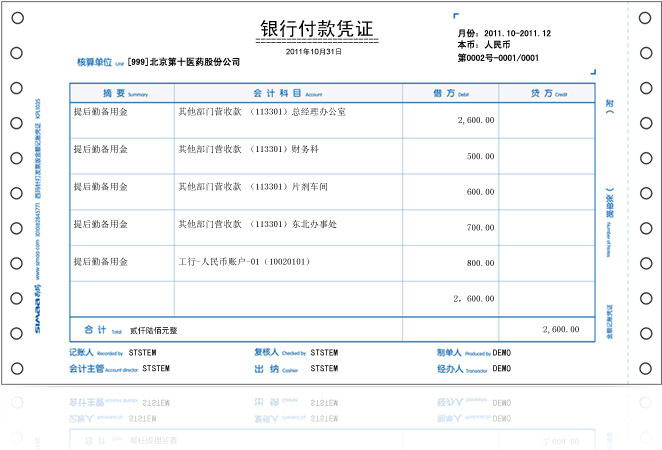
Task: Select the amount in words 贰仟陆佰元整
Action: (154, 331)
